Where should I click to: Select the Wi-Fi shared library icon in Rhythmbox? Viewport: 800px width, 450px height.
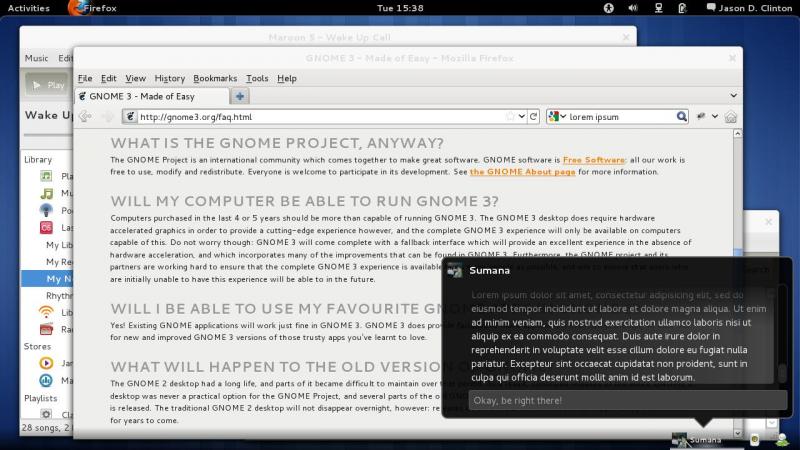46,312
